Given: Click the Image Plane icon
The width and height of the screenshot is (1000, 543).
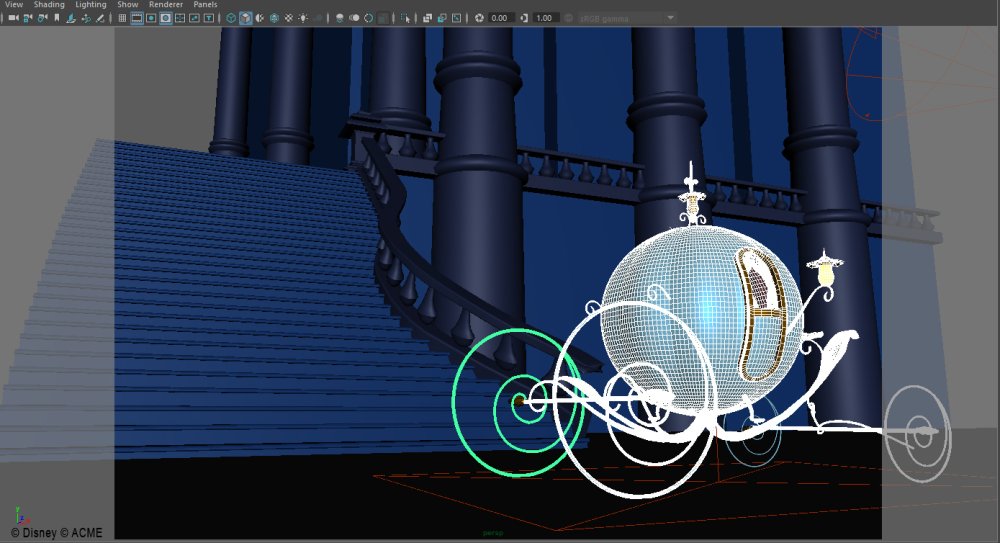Looking at the screenshot, I should coord(71,18).
